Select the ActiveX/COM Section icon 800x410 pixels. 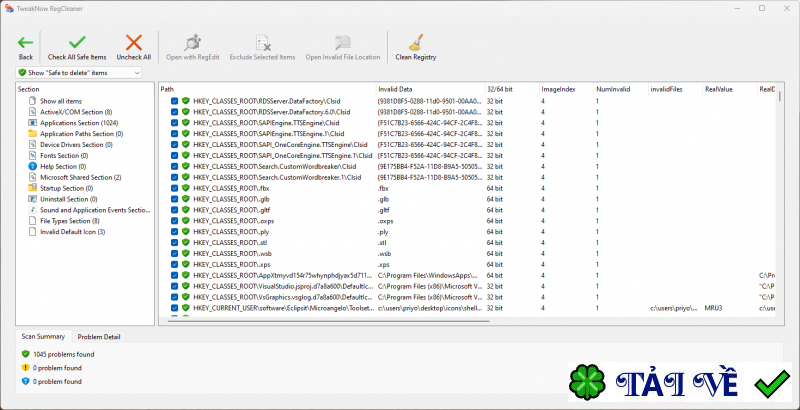(33, 112)
